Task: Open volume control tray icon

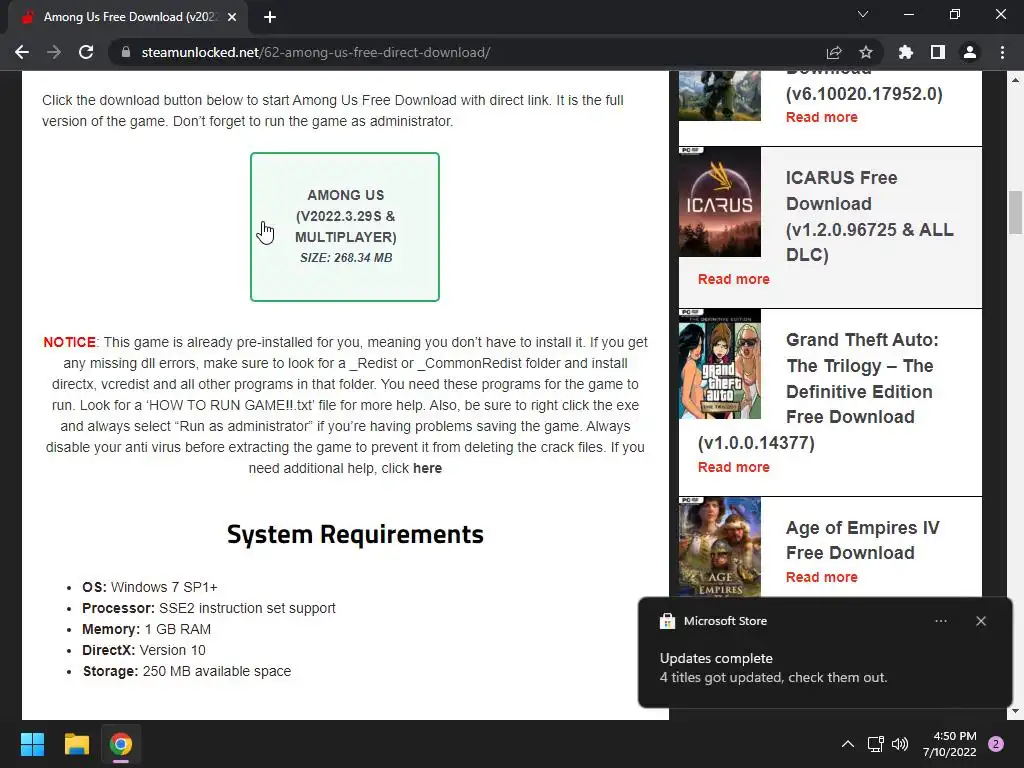Action: (900, 744)
